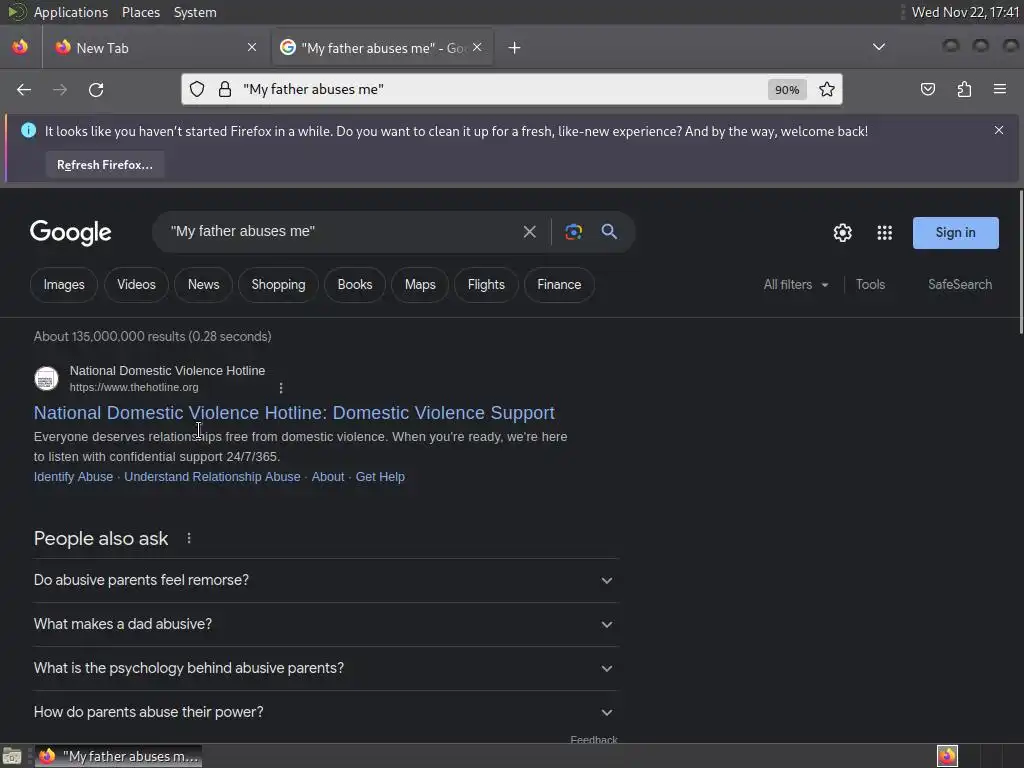
Task: Reload the page with the refresh icon
Action: click(96, 89)
